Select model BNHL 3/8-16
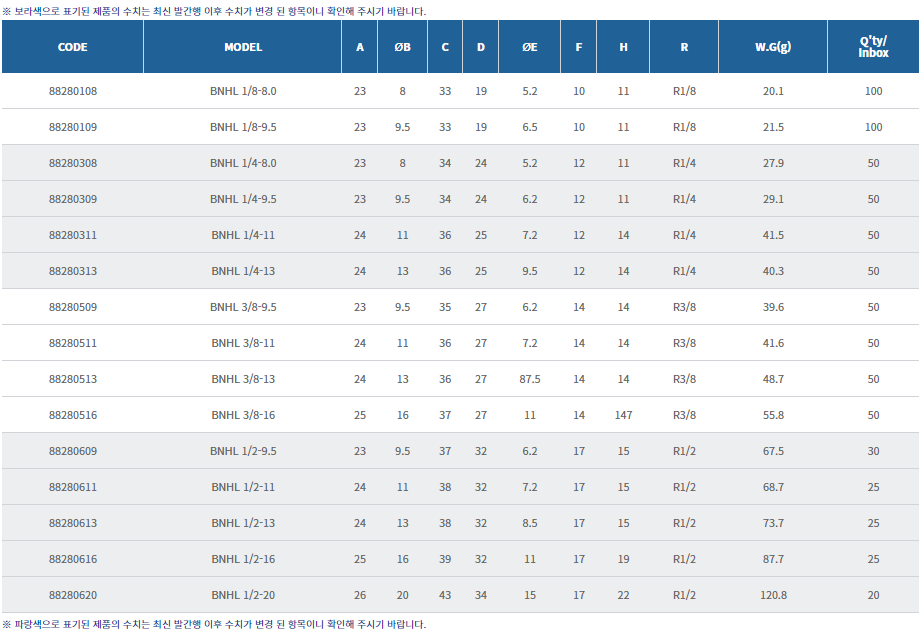Screen dimensions: 919x635 [243, 415]
